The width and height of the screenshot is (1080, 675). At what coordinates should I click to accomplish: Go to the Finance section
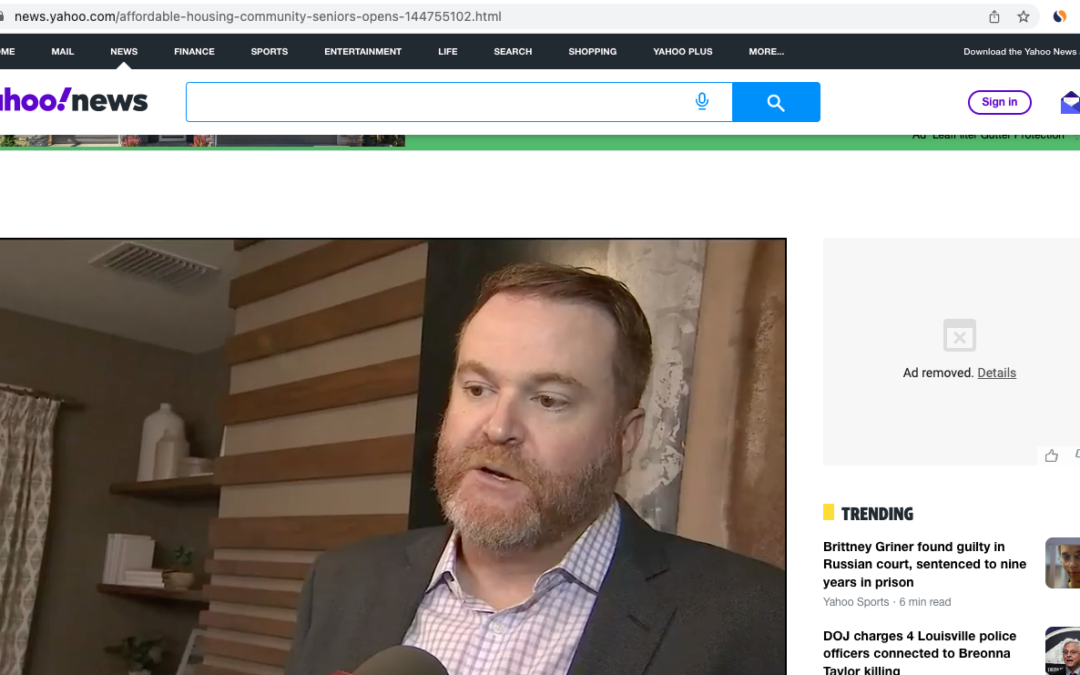pyautogui.click(x=194, y=52)
